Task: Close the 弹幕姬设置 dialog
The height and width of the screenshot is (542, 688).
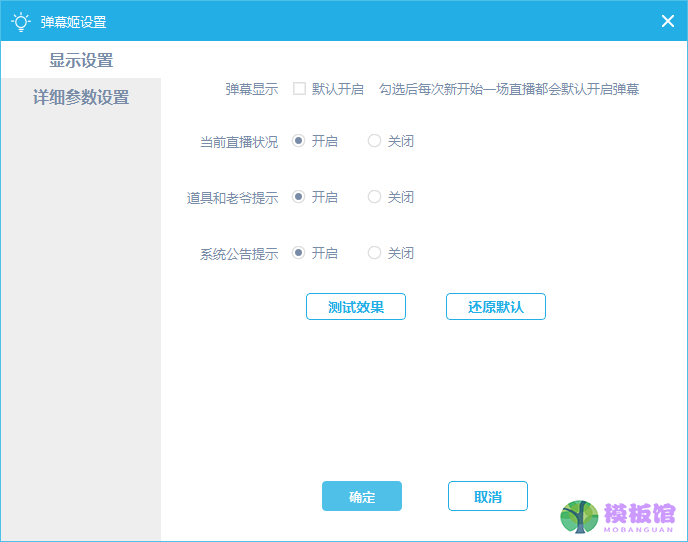Action: [667, 21]
